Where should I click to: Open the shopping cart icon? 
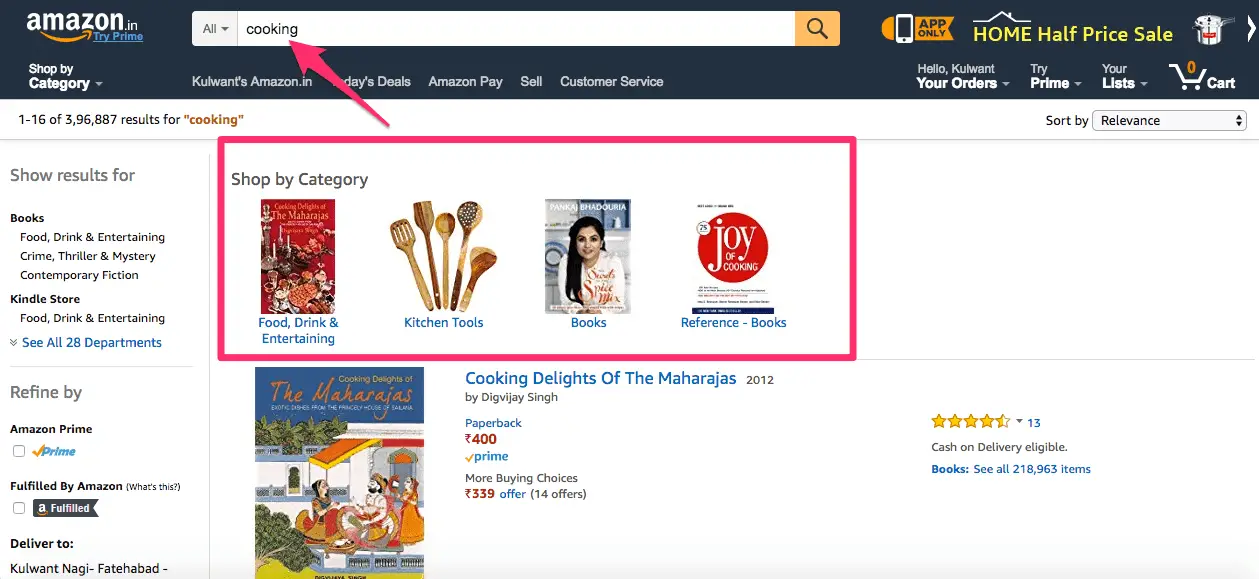click(1207, 76)
